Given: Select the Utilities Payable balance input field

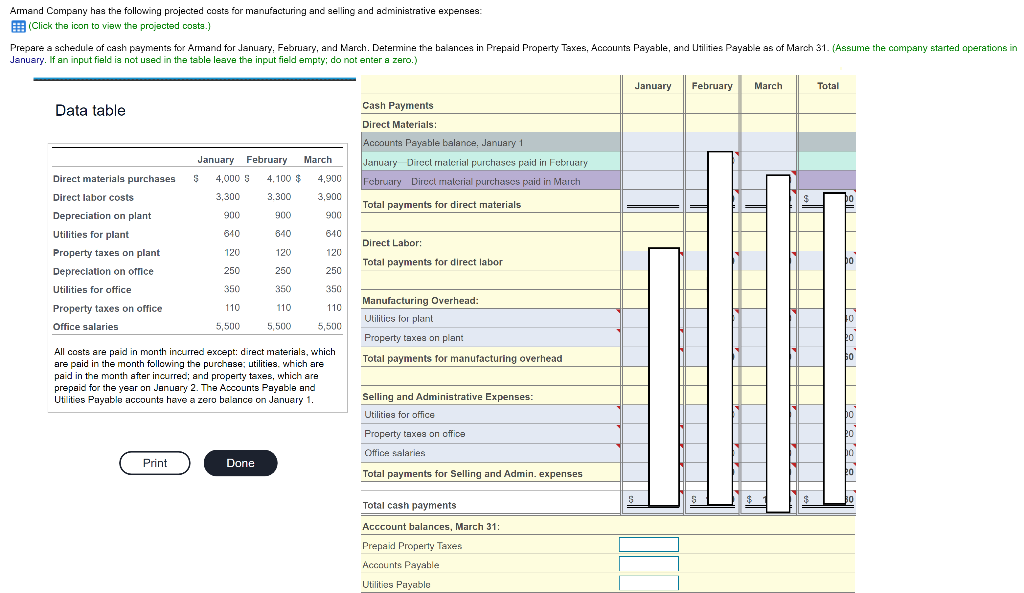Looking at the screenshot, I should pyautogui.click(x=648, y=583).
